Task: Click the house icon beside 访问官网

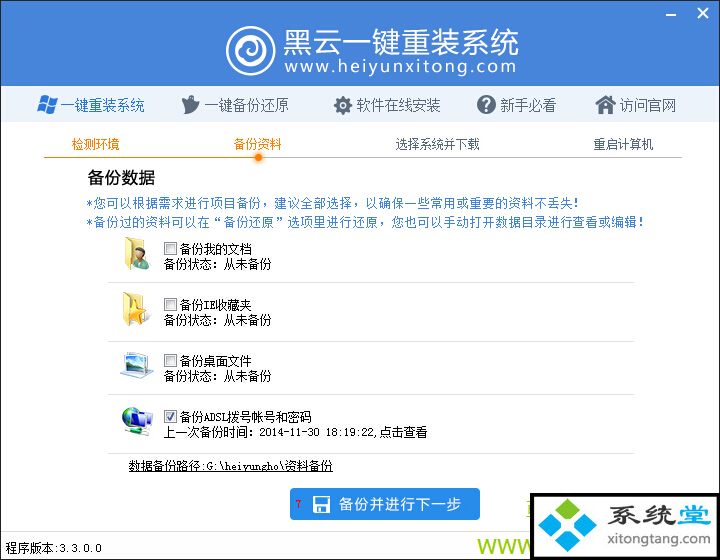Action: 605,105
